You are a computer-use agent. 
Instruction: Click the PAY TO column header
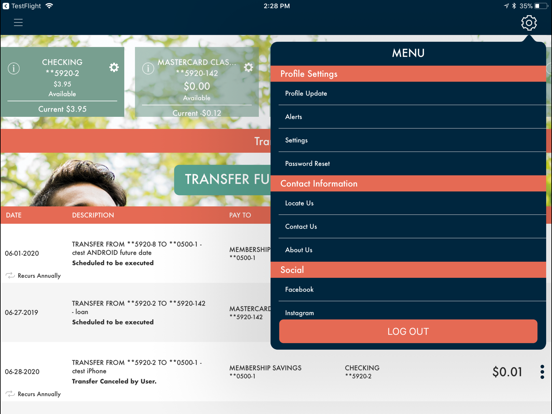coord(240,215)
